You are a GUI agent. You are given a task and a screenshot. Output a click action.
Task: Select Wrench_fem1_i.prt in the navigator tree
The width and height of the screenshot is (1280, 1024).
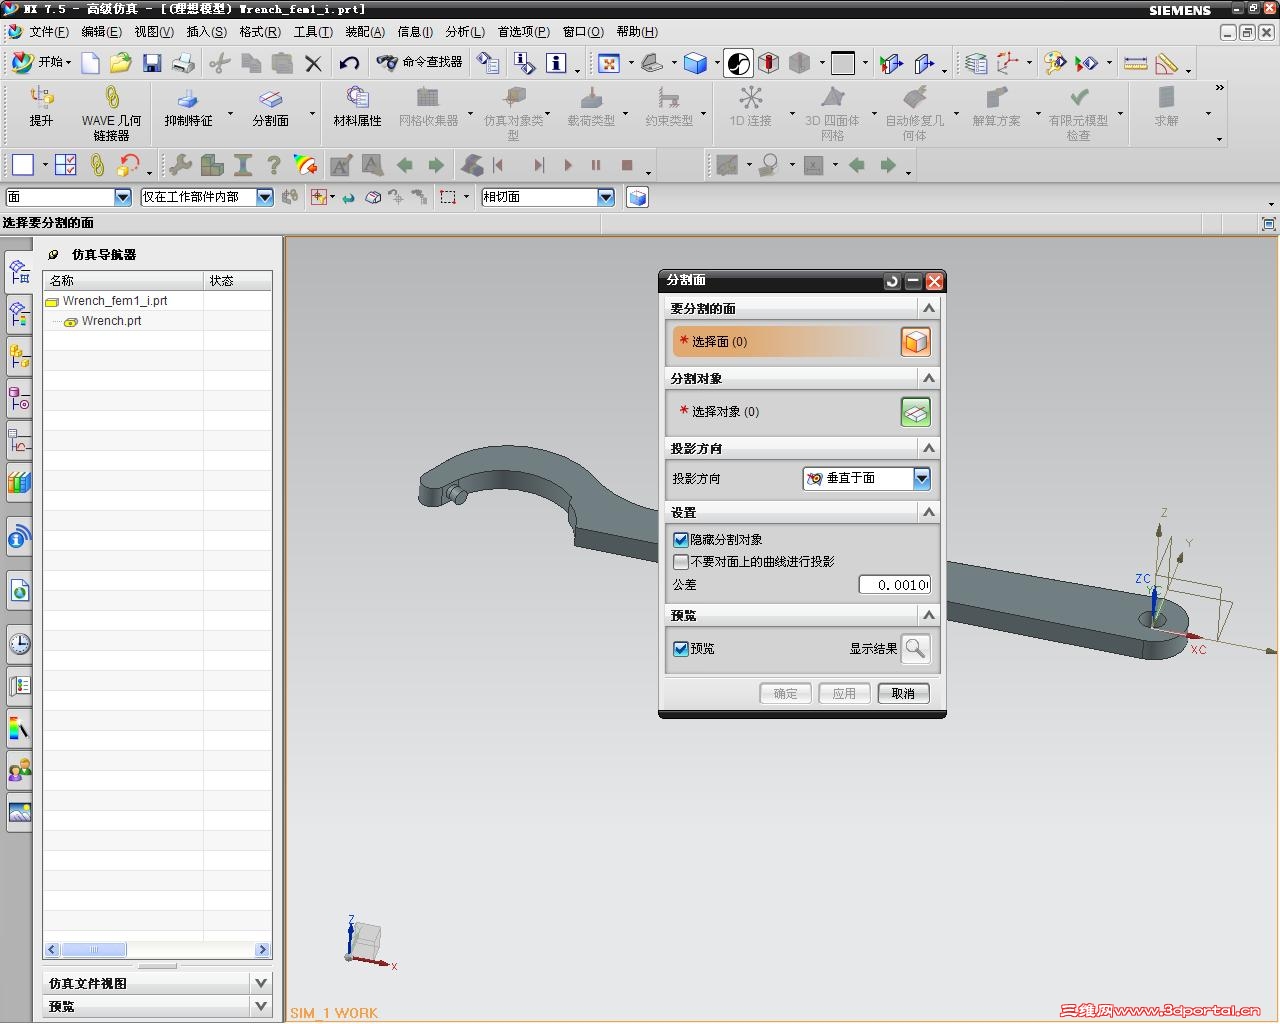point(114,301)
